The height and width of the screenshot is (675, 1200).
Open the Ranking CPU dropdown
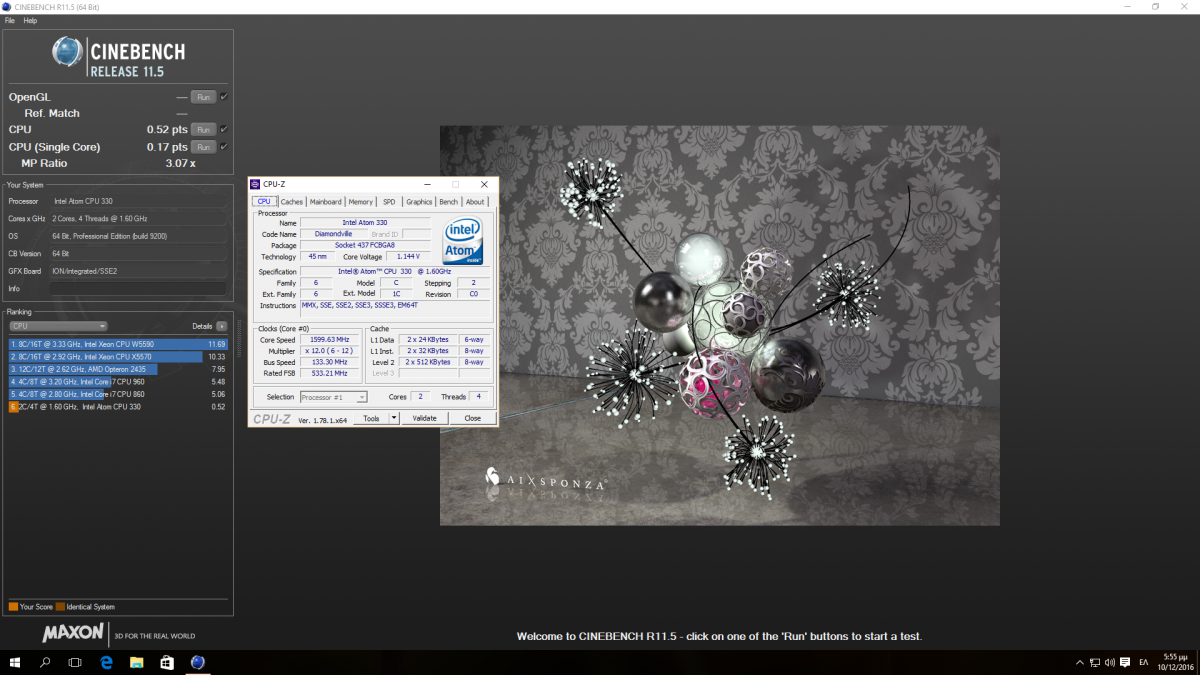[58, 326]
